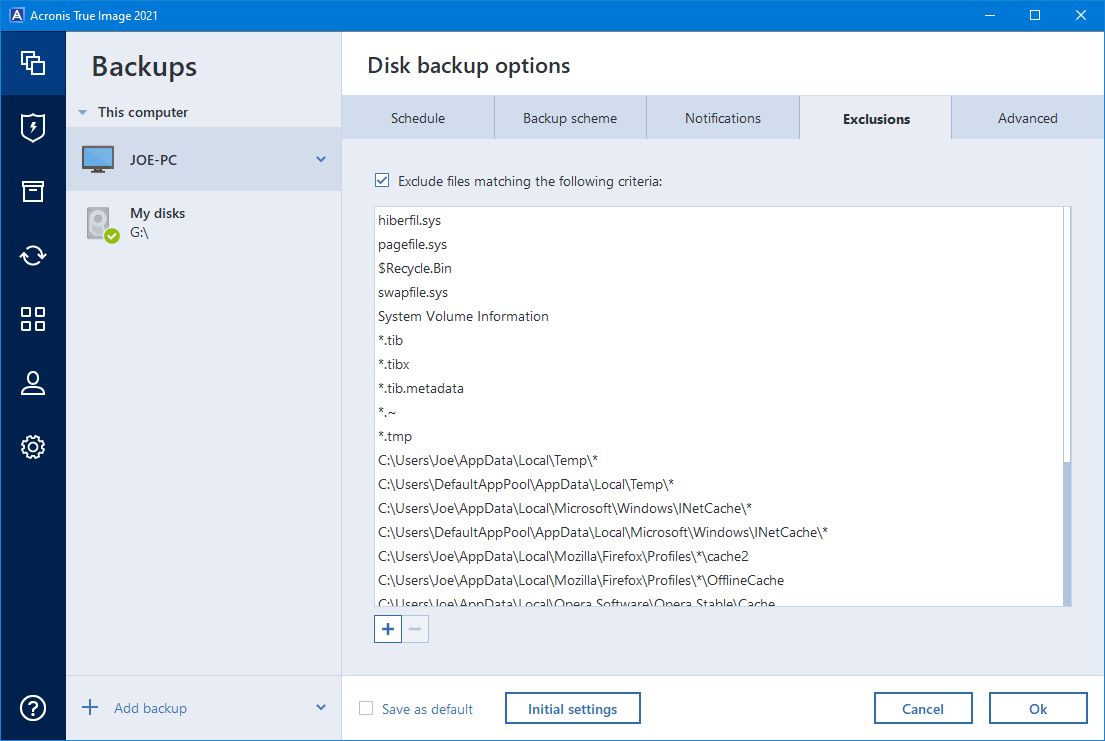The image size is (1105, 741).
Task: Select the *.tibx exclusion entry
Action: (719, 364)
